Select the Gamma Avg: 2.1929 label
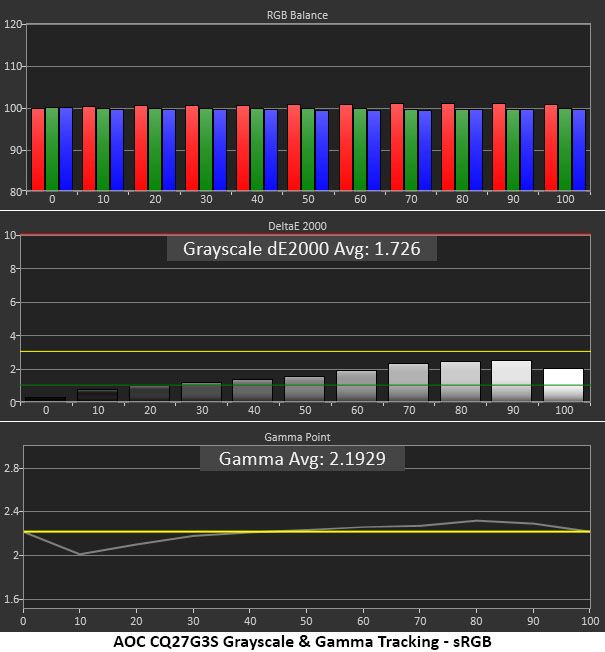The image size is (605, 652). tap(302, 459)
